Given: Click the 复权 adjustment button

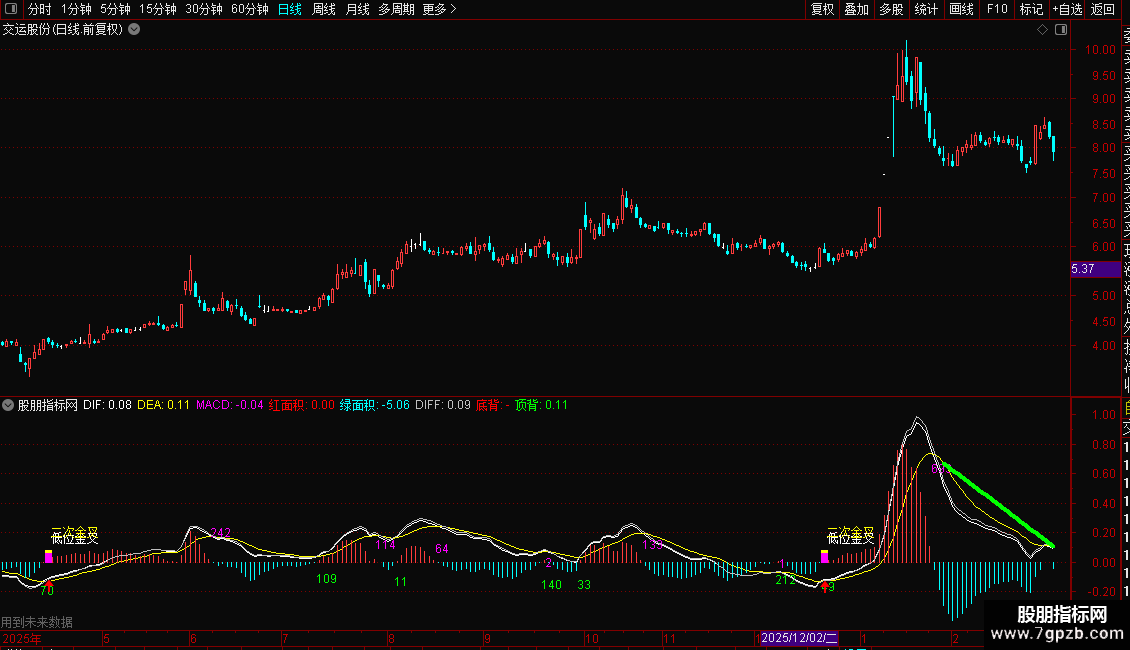Looking at the screenshot, I should 822,9.
